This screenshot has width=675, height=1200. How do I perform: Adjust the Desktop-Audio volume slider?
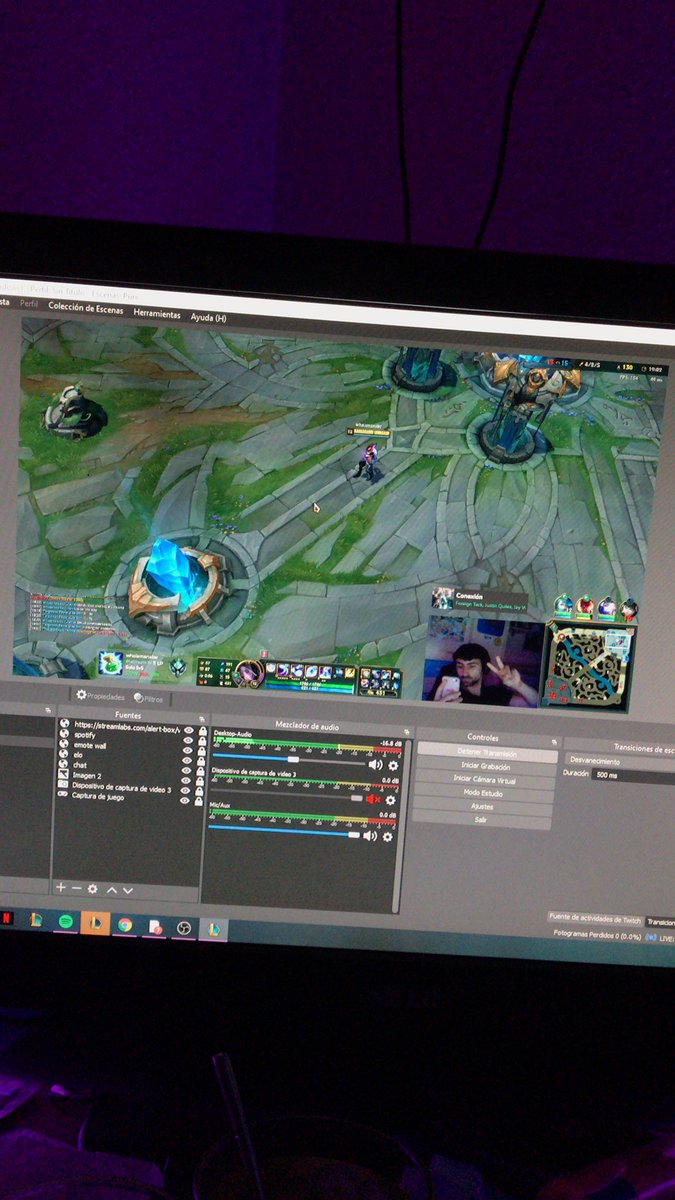(290, 760)
